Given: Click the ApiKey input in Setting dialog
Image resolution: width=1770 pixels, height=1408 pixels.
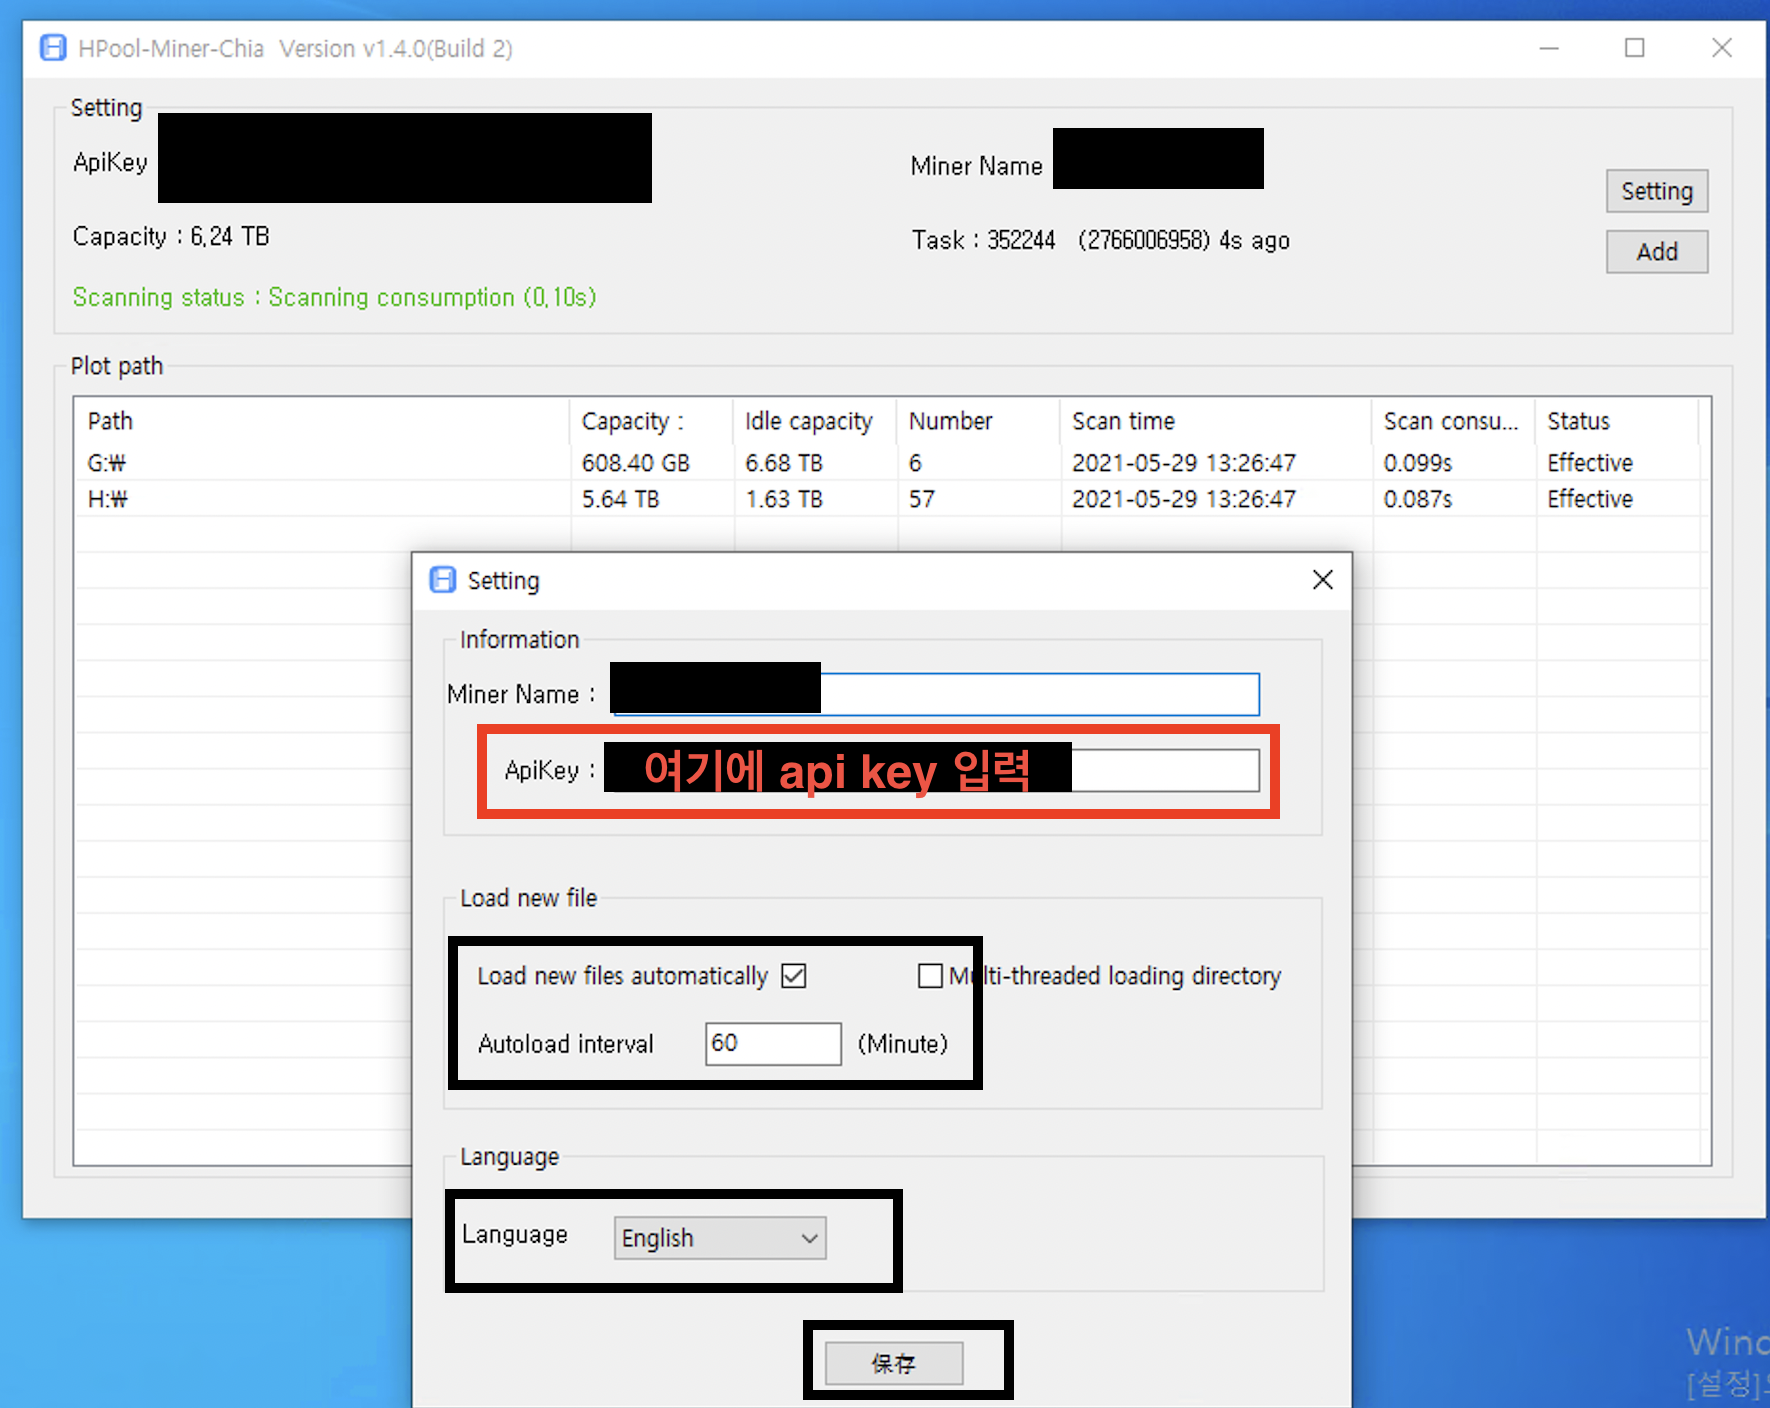Looking at the screenshot, I should [932, 771].
